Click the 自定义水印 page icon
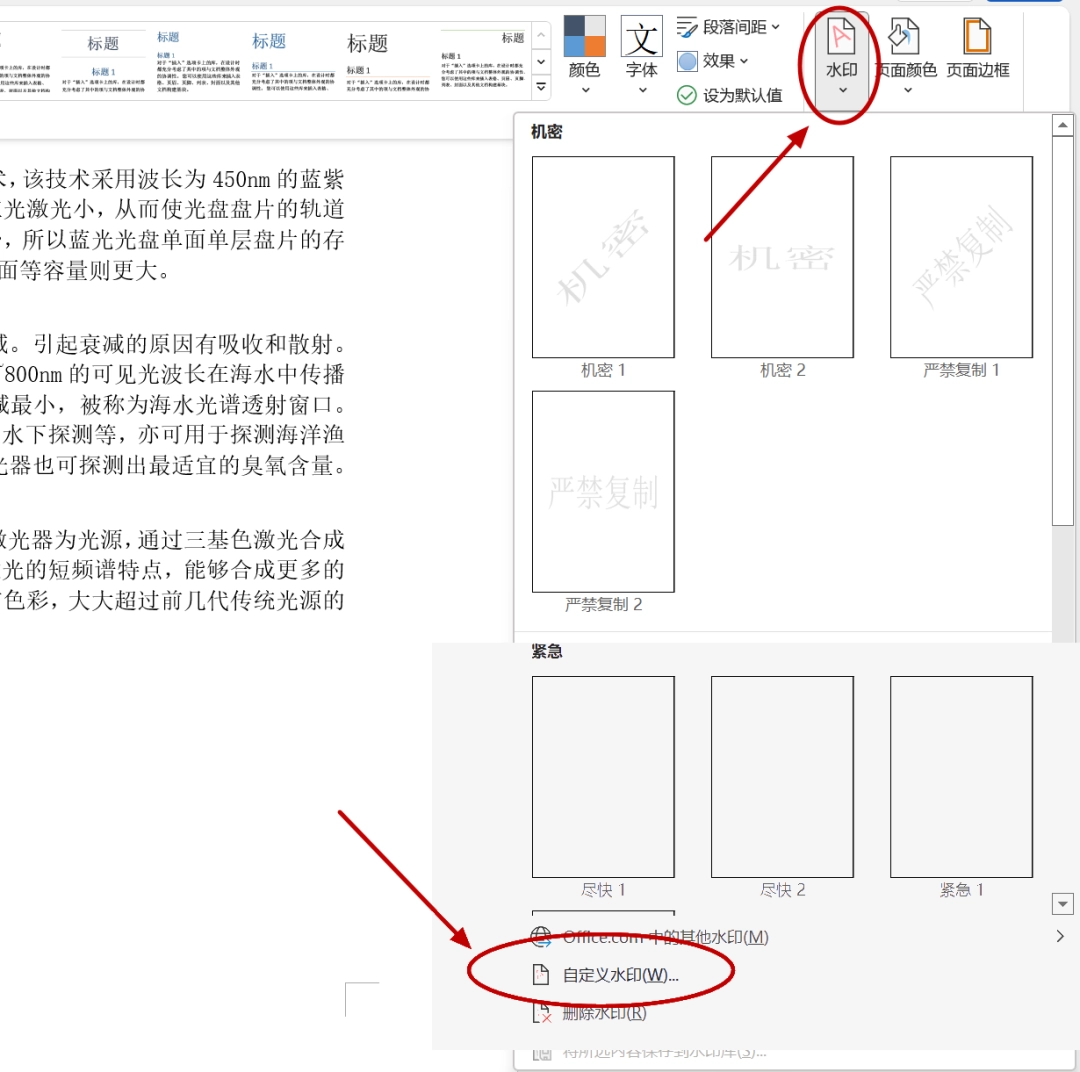This screenshot has height=1072, width=1080. [541, 975]
